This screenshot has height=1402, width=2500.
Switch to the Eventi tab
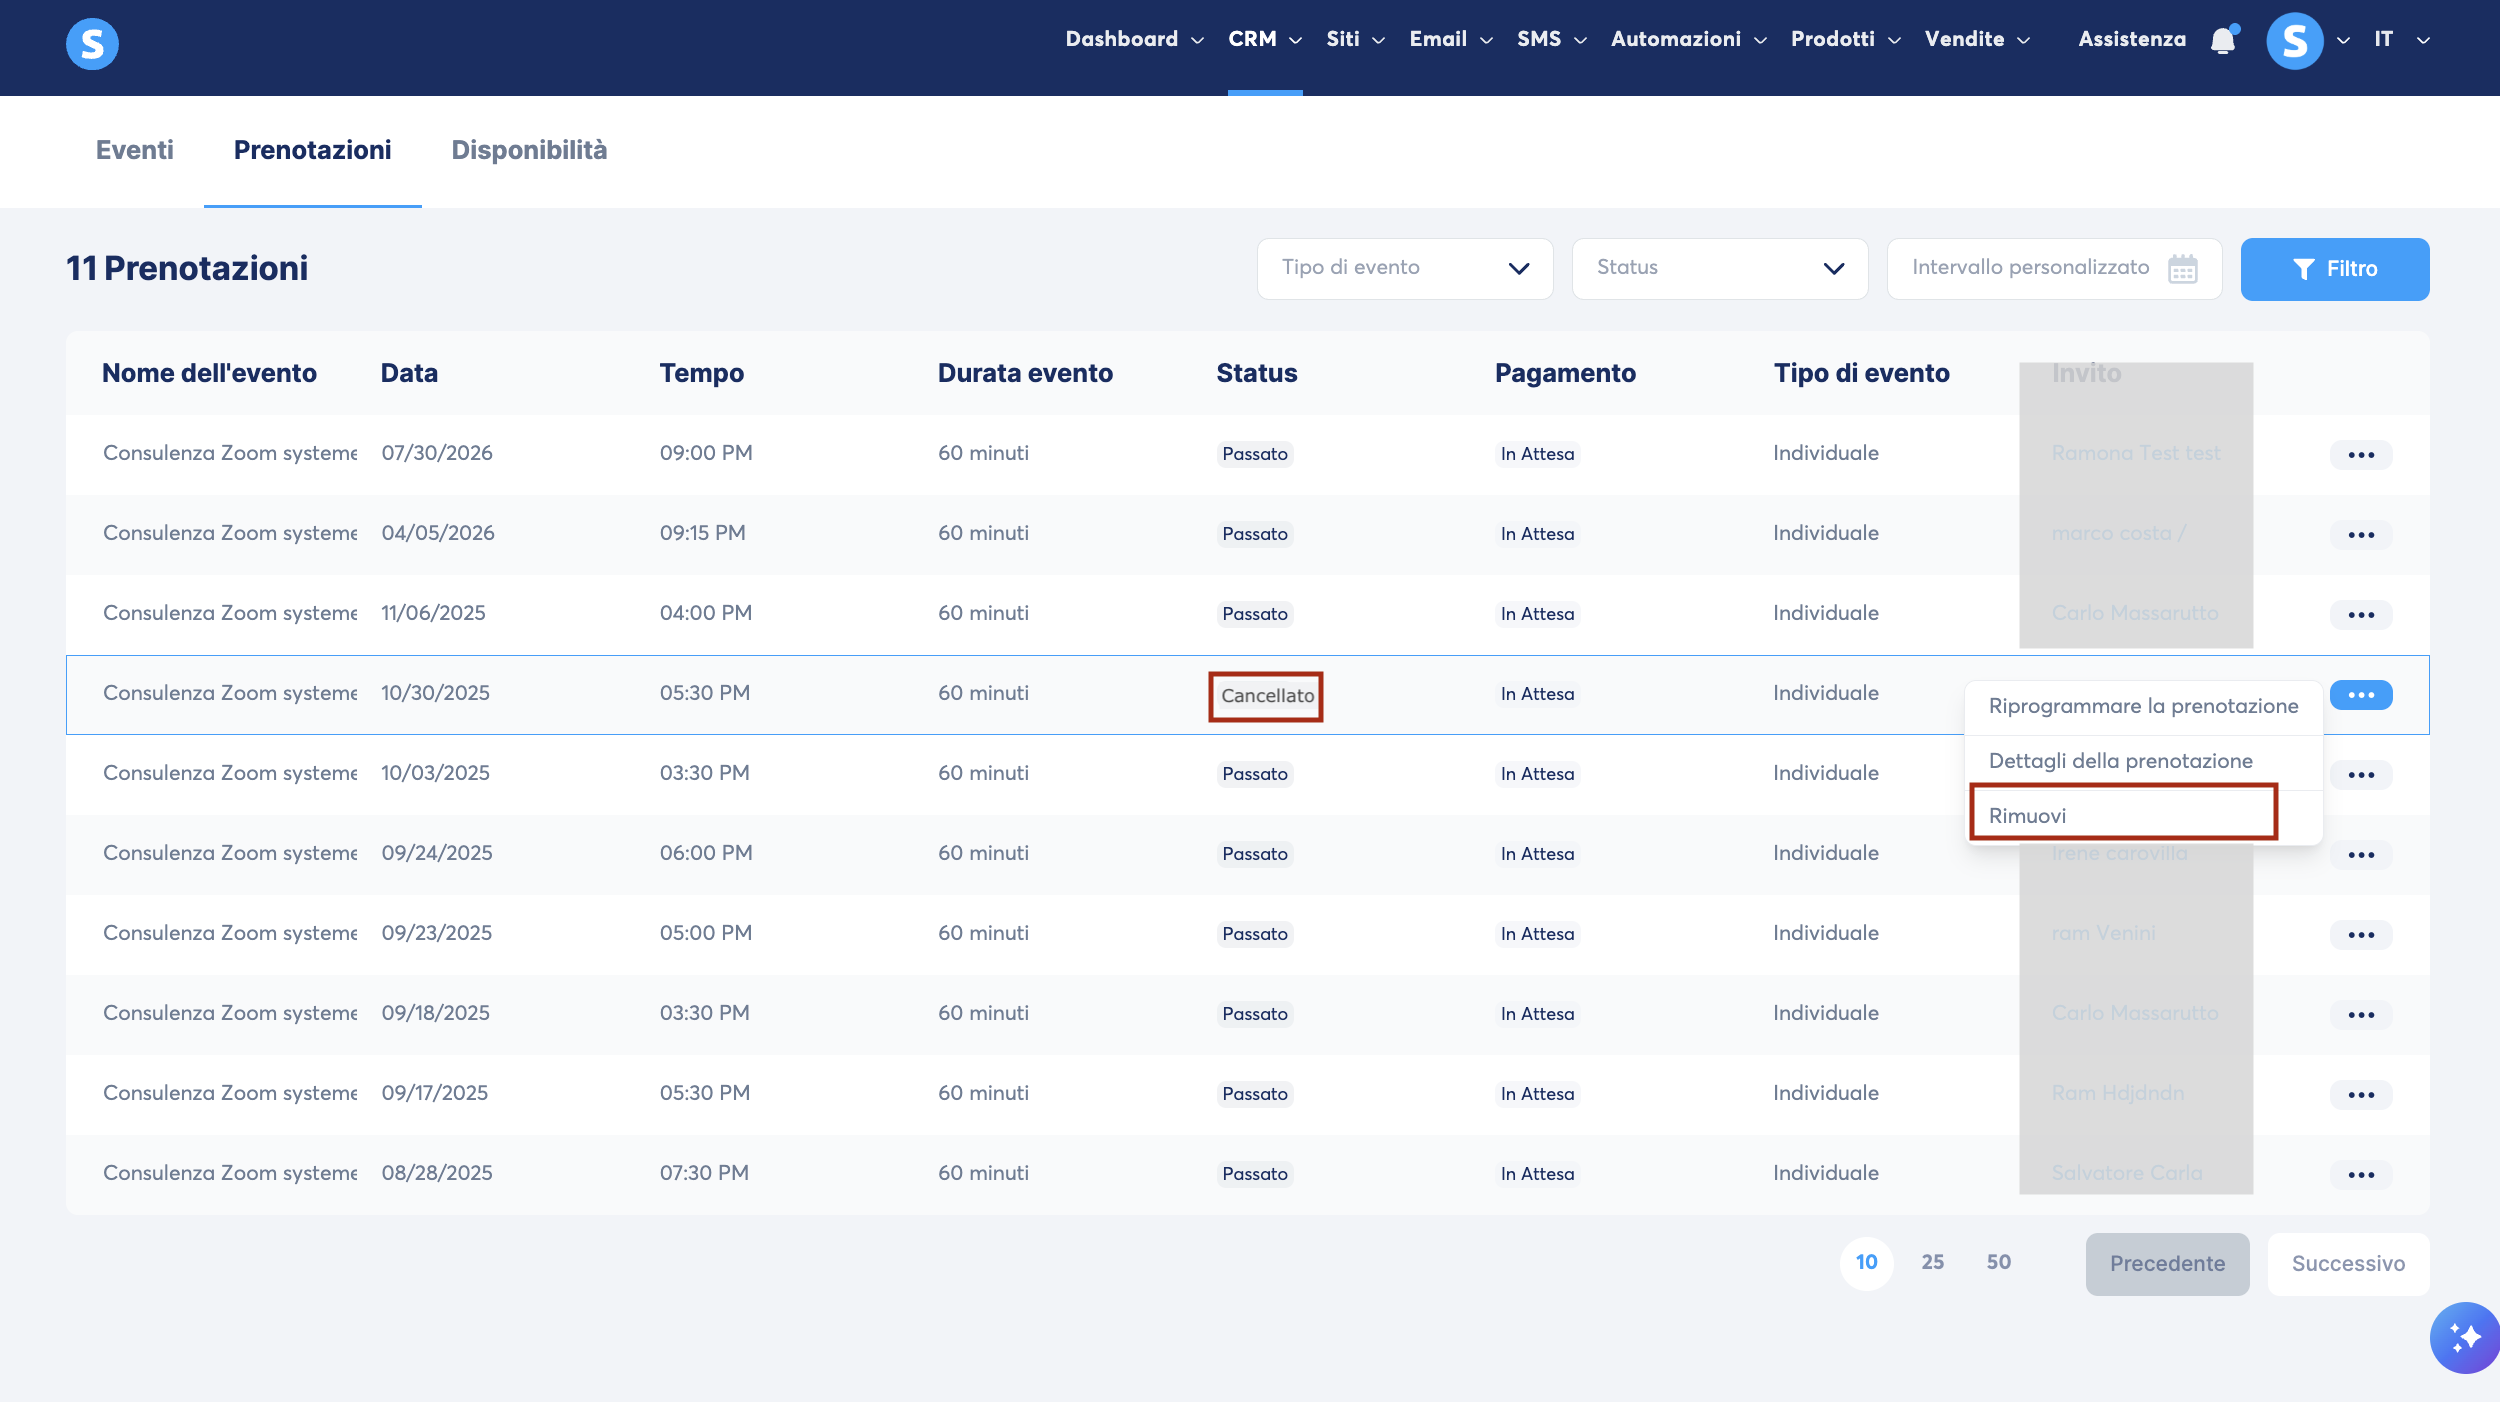(135, 150)
